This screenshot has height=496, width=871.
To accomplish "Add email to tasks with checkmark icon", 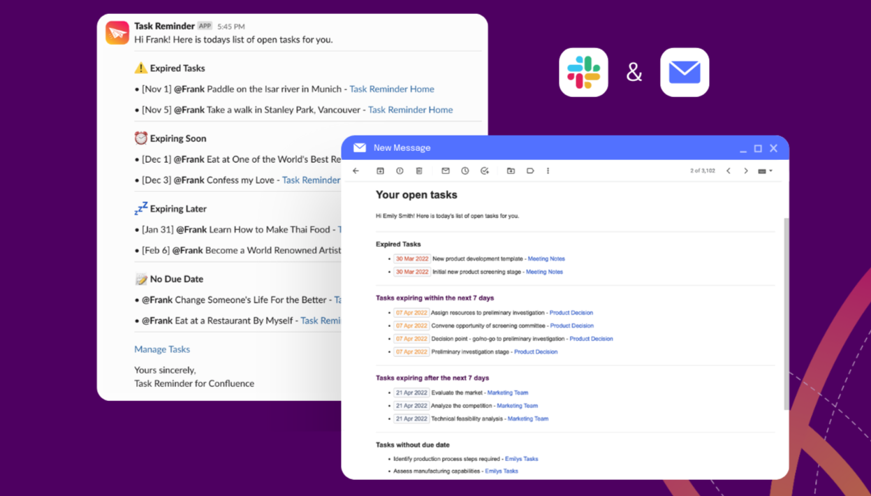I will [484, 171].
